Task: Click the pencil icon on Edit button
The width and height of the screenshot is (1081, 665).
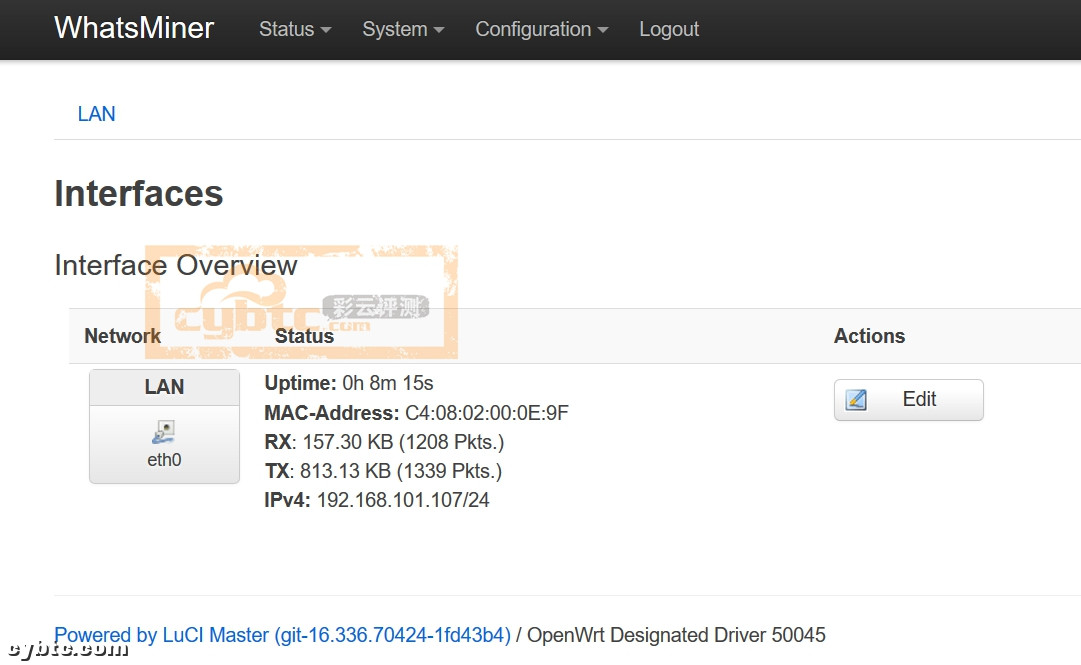Action: click(x=856, y=400)
